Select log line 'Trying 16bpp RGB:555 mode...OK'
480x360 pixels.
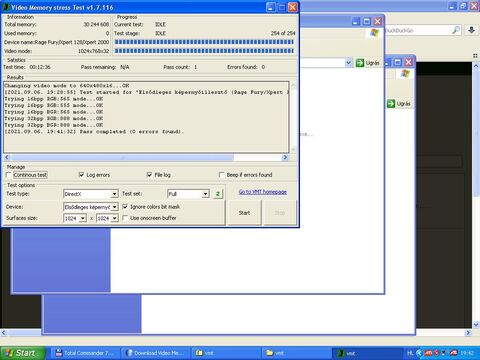click(54, 105)
